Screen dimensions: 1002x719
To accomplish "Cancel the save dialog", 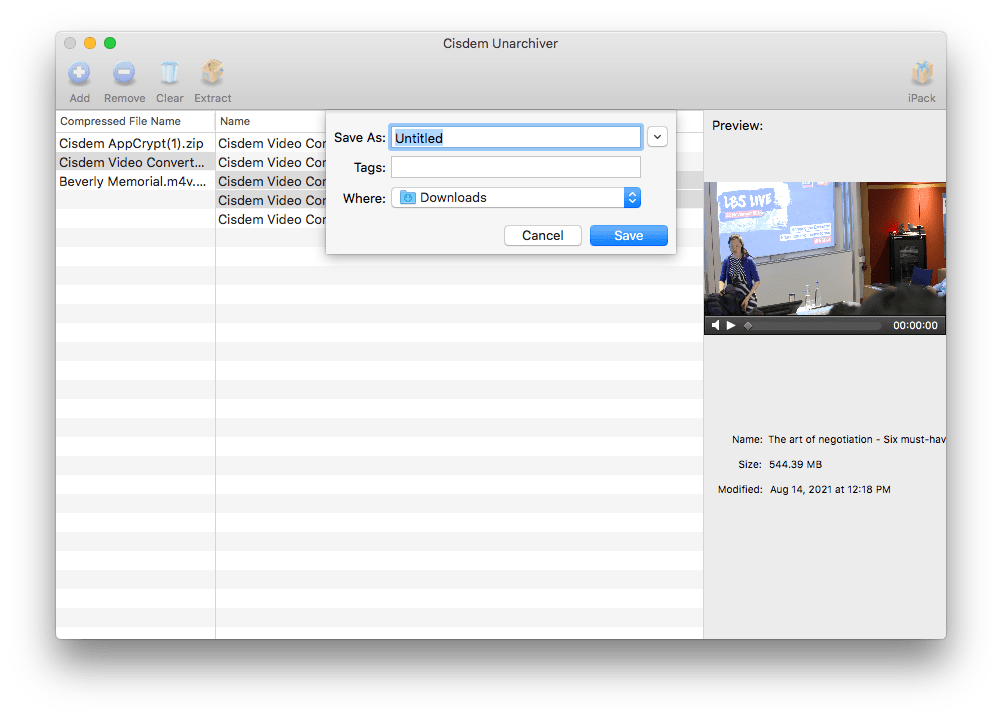I will [x=543, y=235].
